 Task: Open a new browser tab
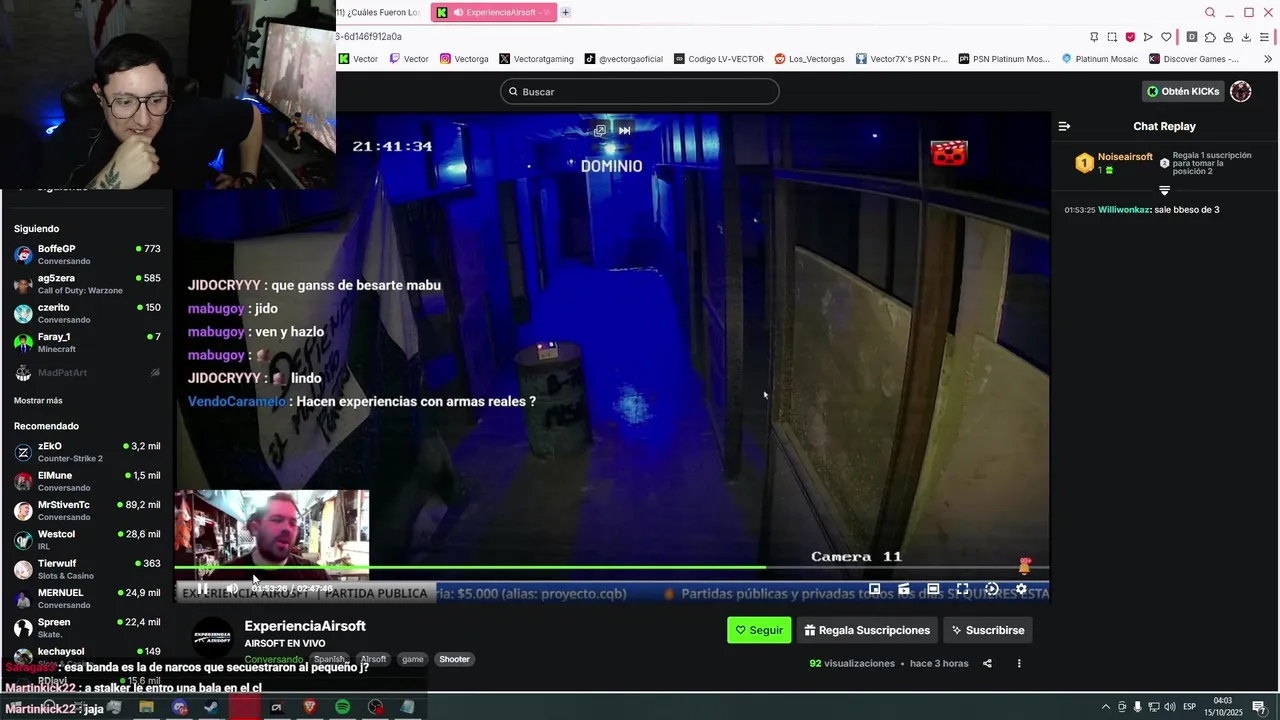tap(566, 12)
